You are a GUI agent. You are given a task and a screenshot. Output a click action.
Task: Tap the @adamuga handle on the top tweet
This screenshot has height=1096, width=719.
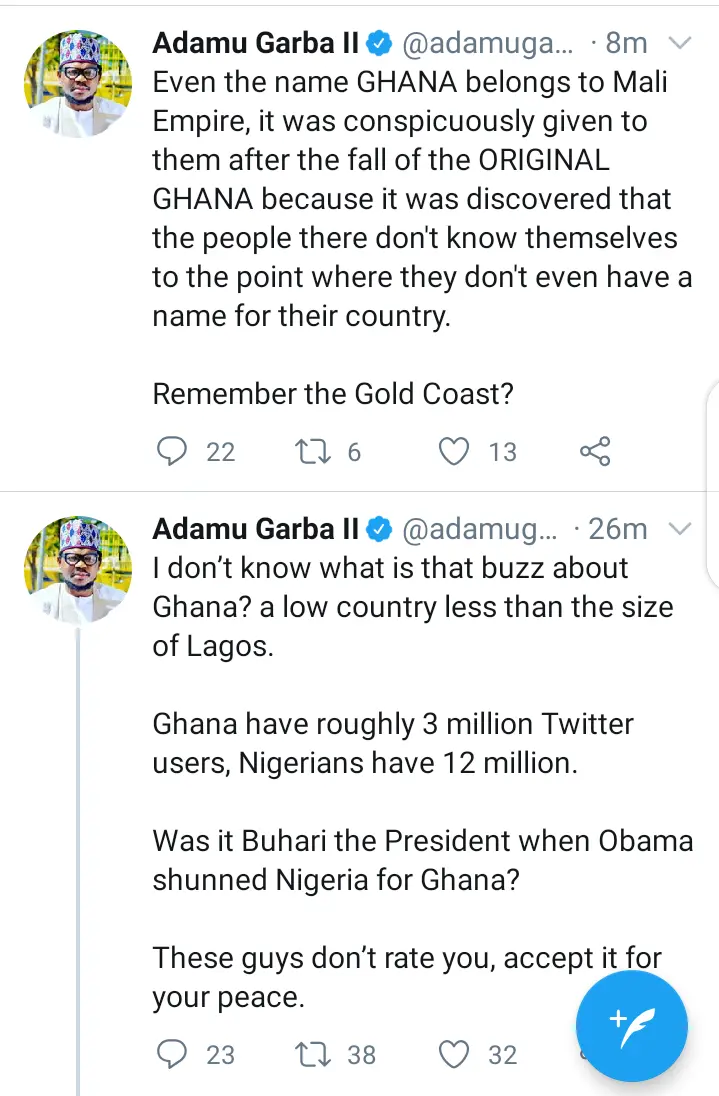point(487,44)
